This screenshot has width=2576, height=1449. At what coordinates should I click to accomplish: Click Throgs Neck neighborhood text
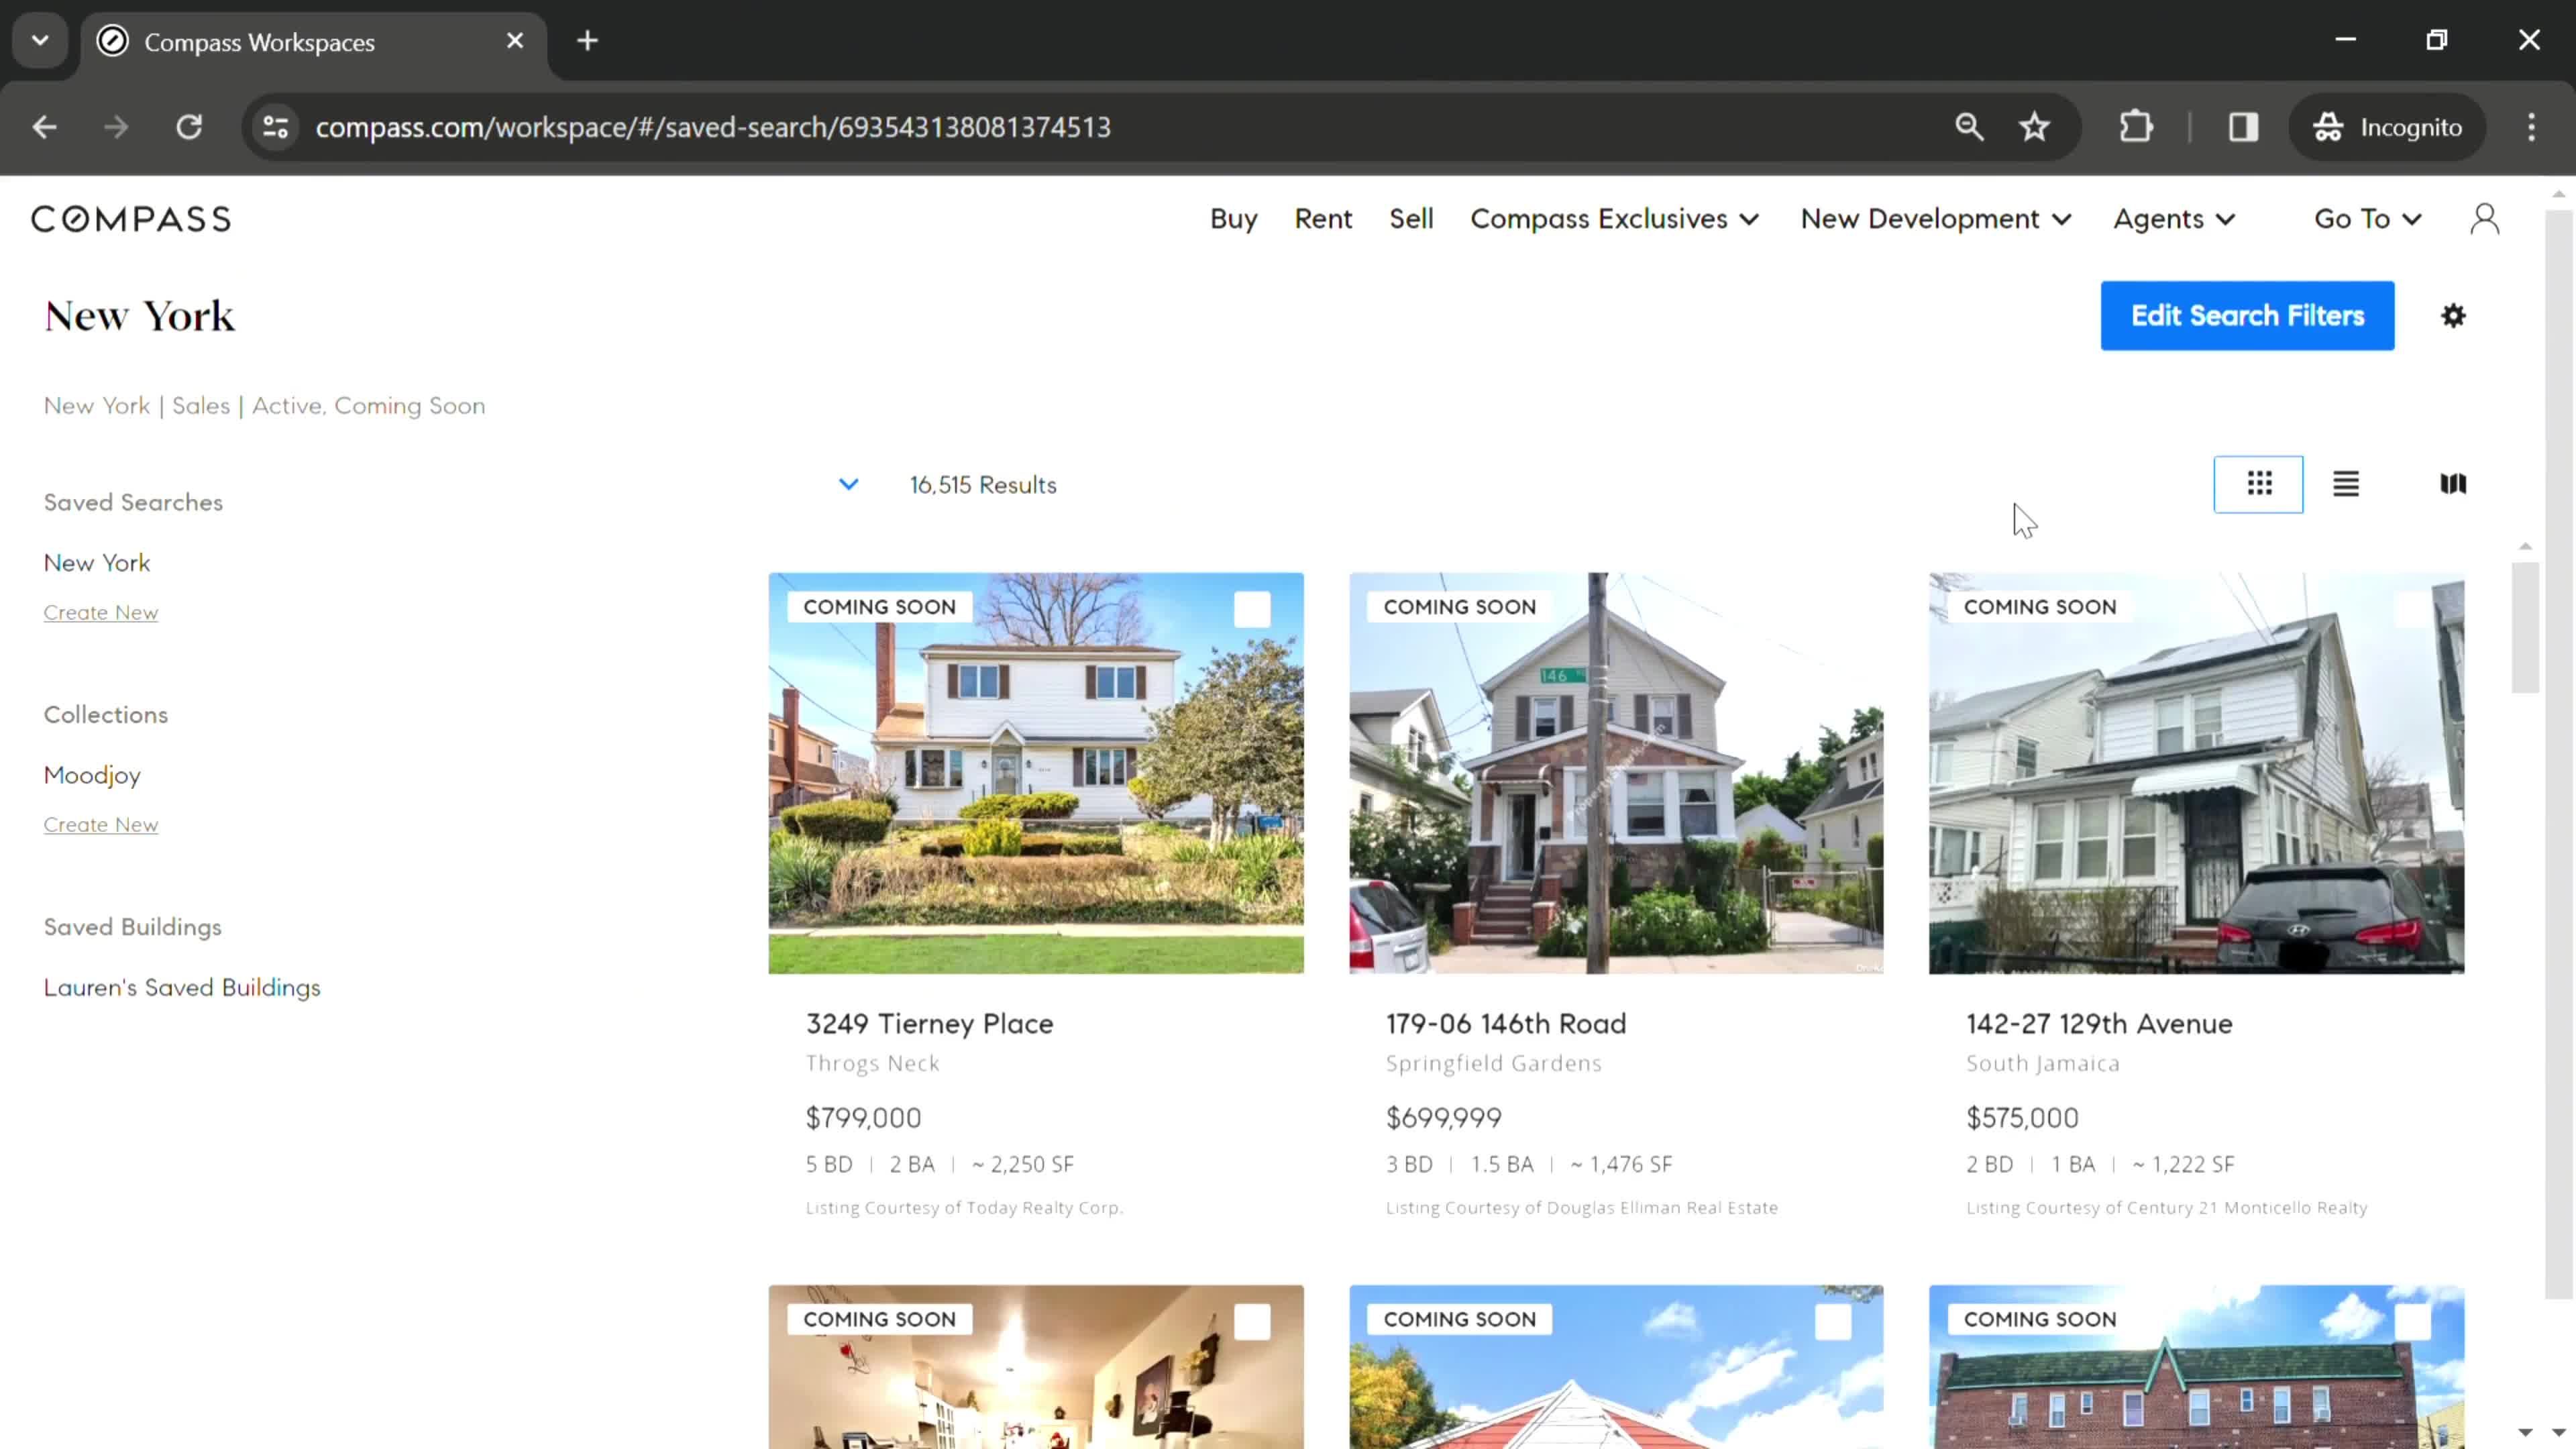(x=872, y=1064)
